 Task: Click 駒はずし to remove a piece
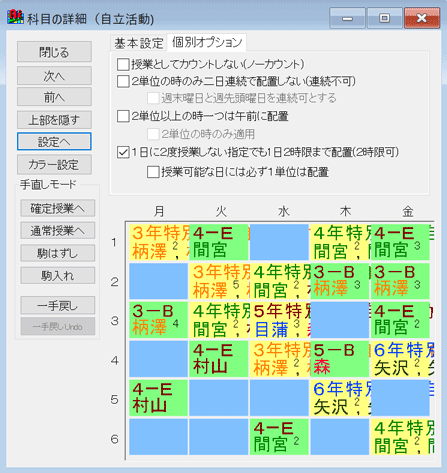pyautogui.click(x=58, y=253)
